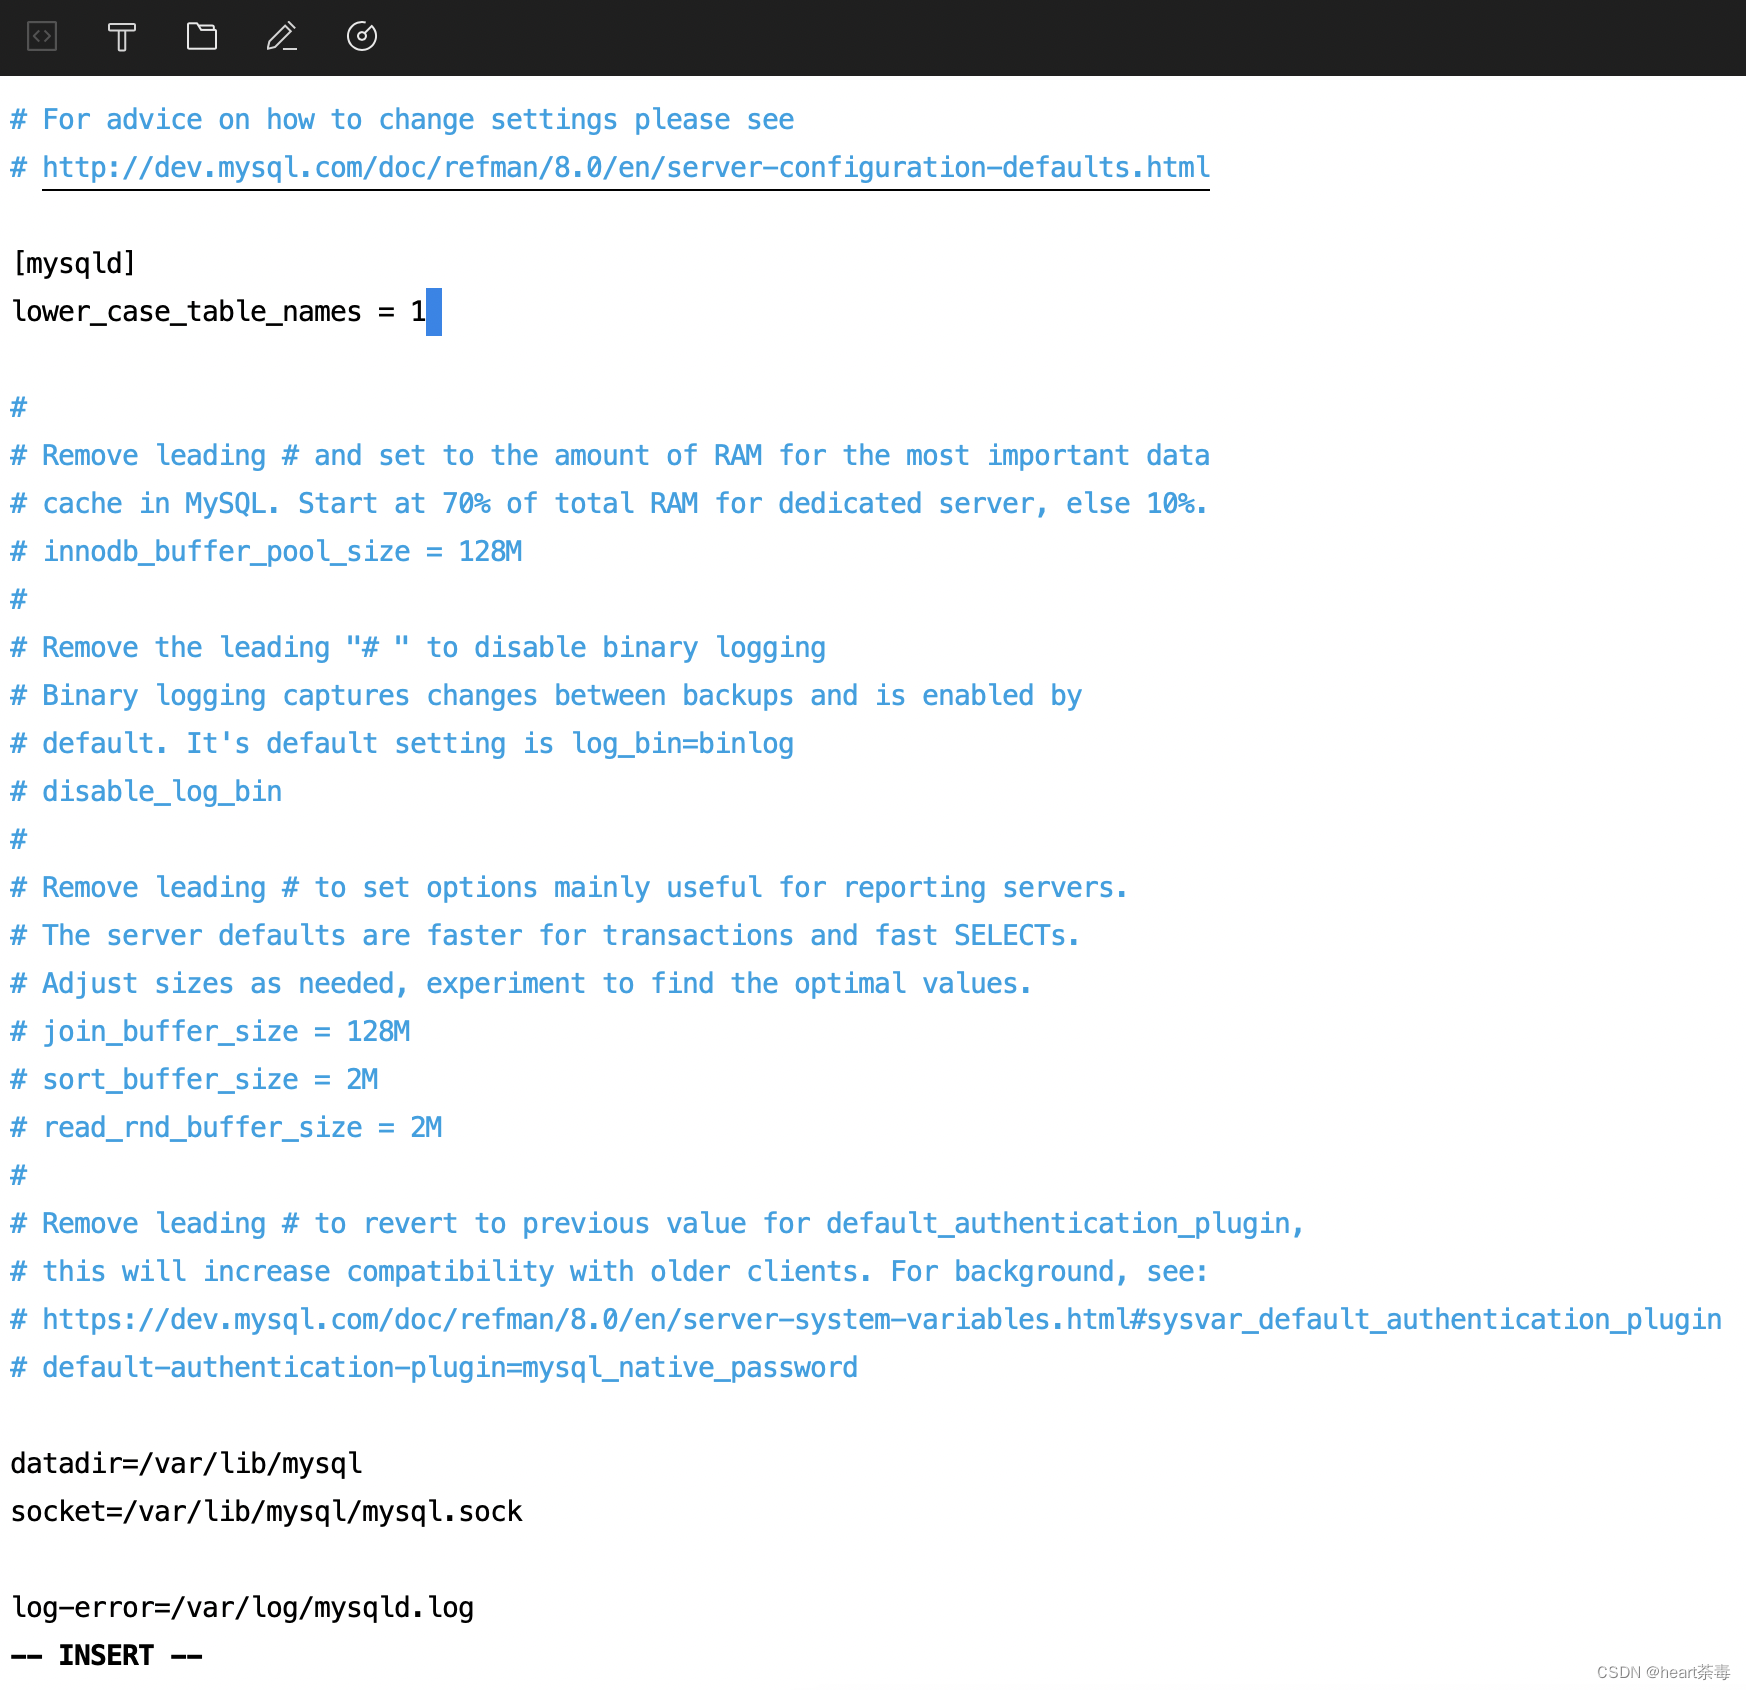
Task: Click the '-- INSERT --' mode indicator
Action: pos(106,1655)
